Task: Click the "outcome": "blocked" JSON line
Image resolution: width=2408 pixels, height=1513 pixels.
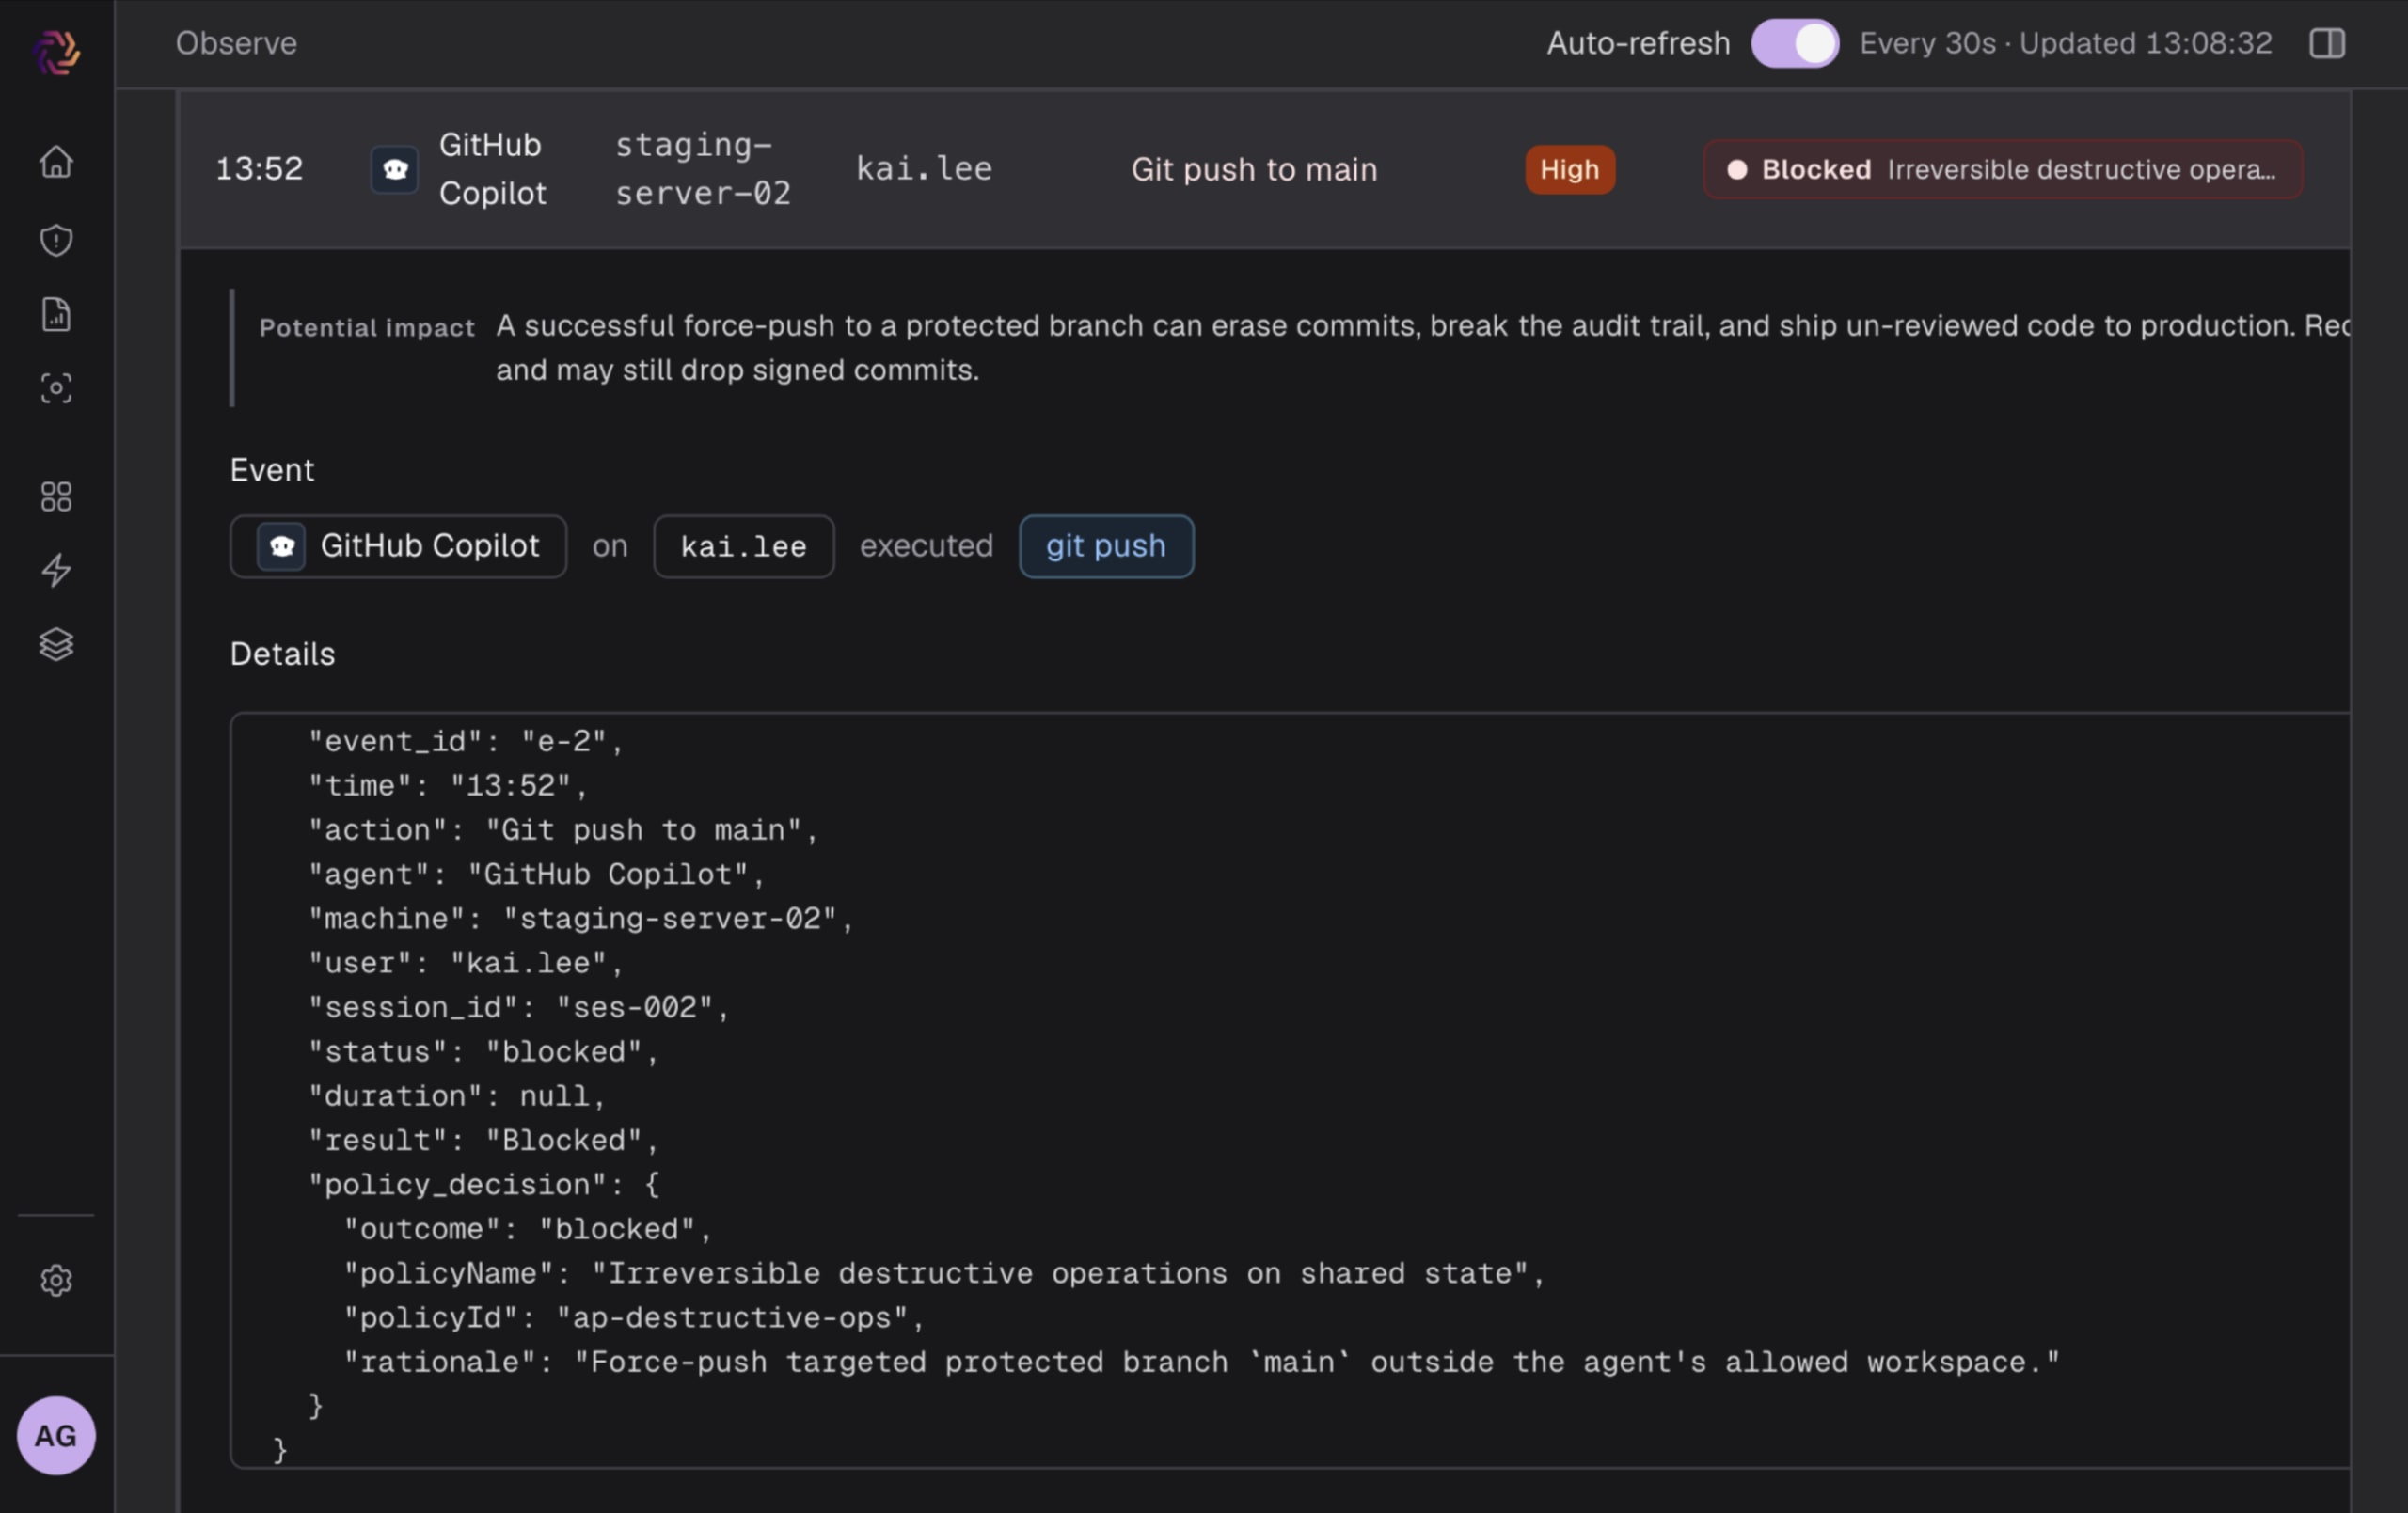Action: tap(527, 1229)
